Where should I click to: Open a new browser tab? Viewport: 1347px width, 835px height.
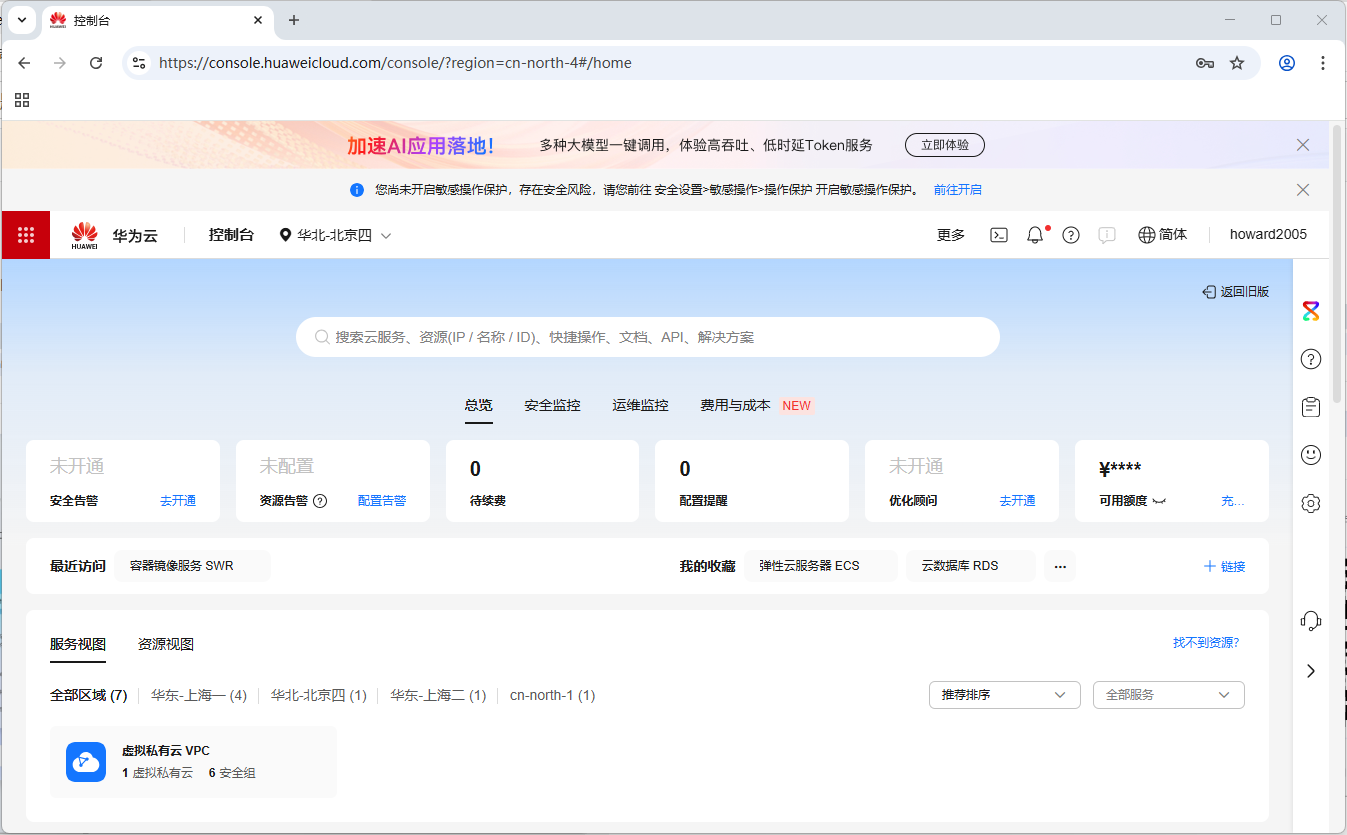[x=294, y=20]
